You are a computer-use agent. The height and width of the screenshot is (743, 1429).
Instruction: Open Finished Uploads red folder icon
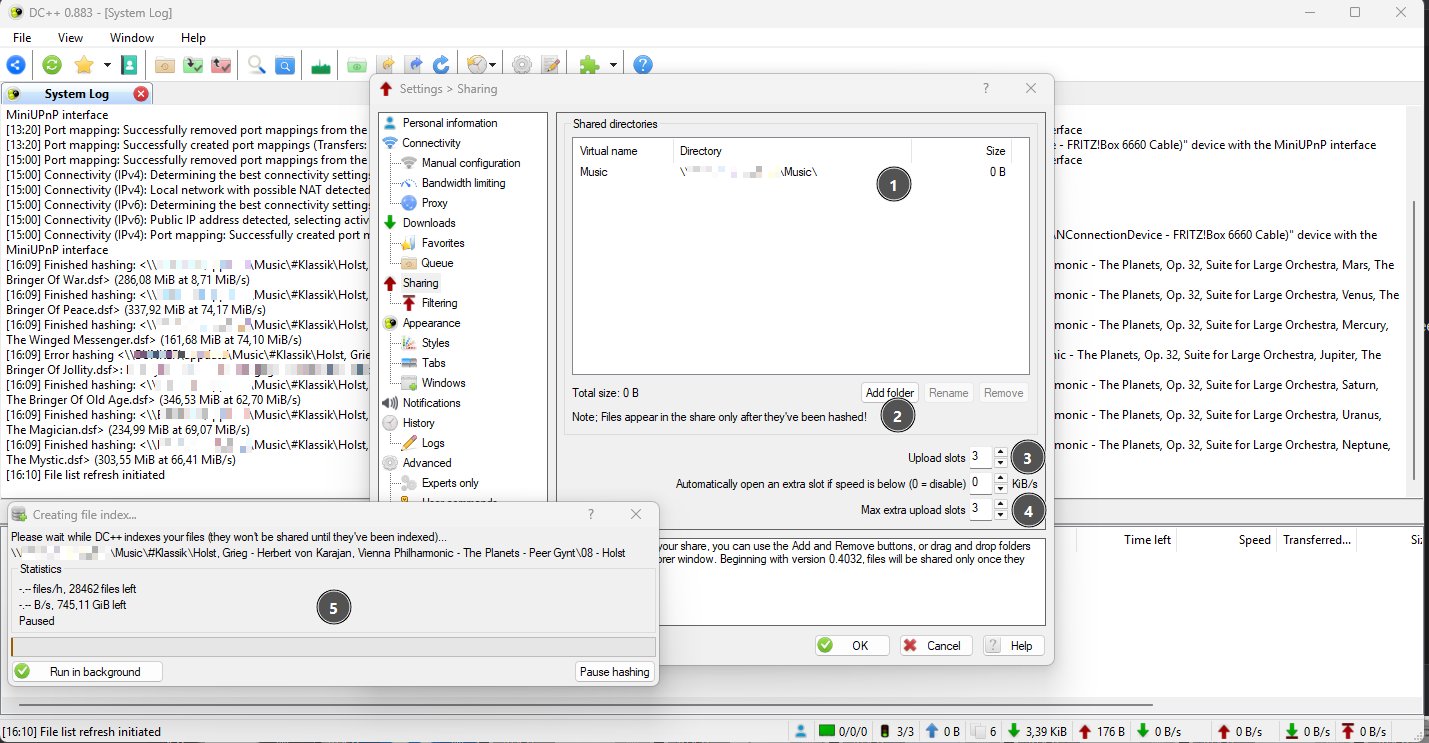pos(221,65)
